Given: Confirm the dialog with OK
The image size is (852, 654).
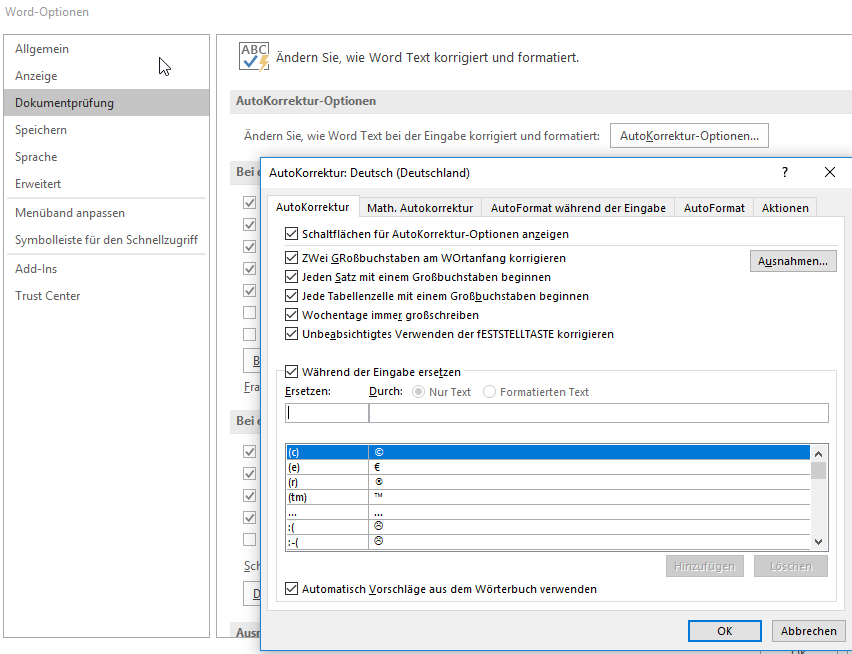Looking at the screenshot, I should 724,631.
